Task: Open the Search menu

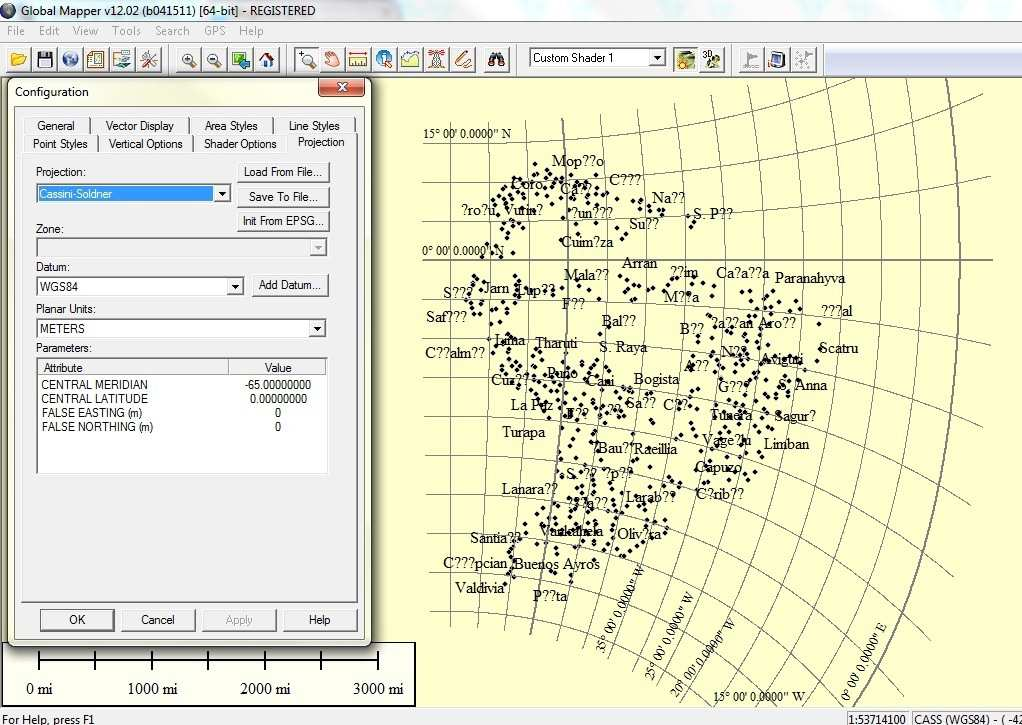Action: click(x=172, y=31)
